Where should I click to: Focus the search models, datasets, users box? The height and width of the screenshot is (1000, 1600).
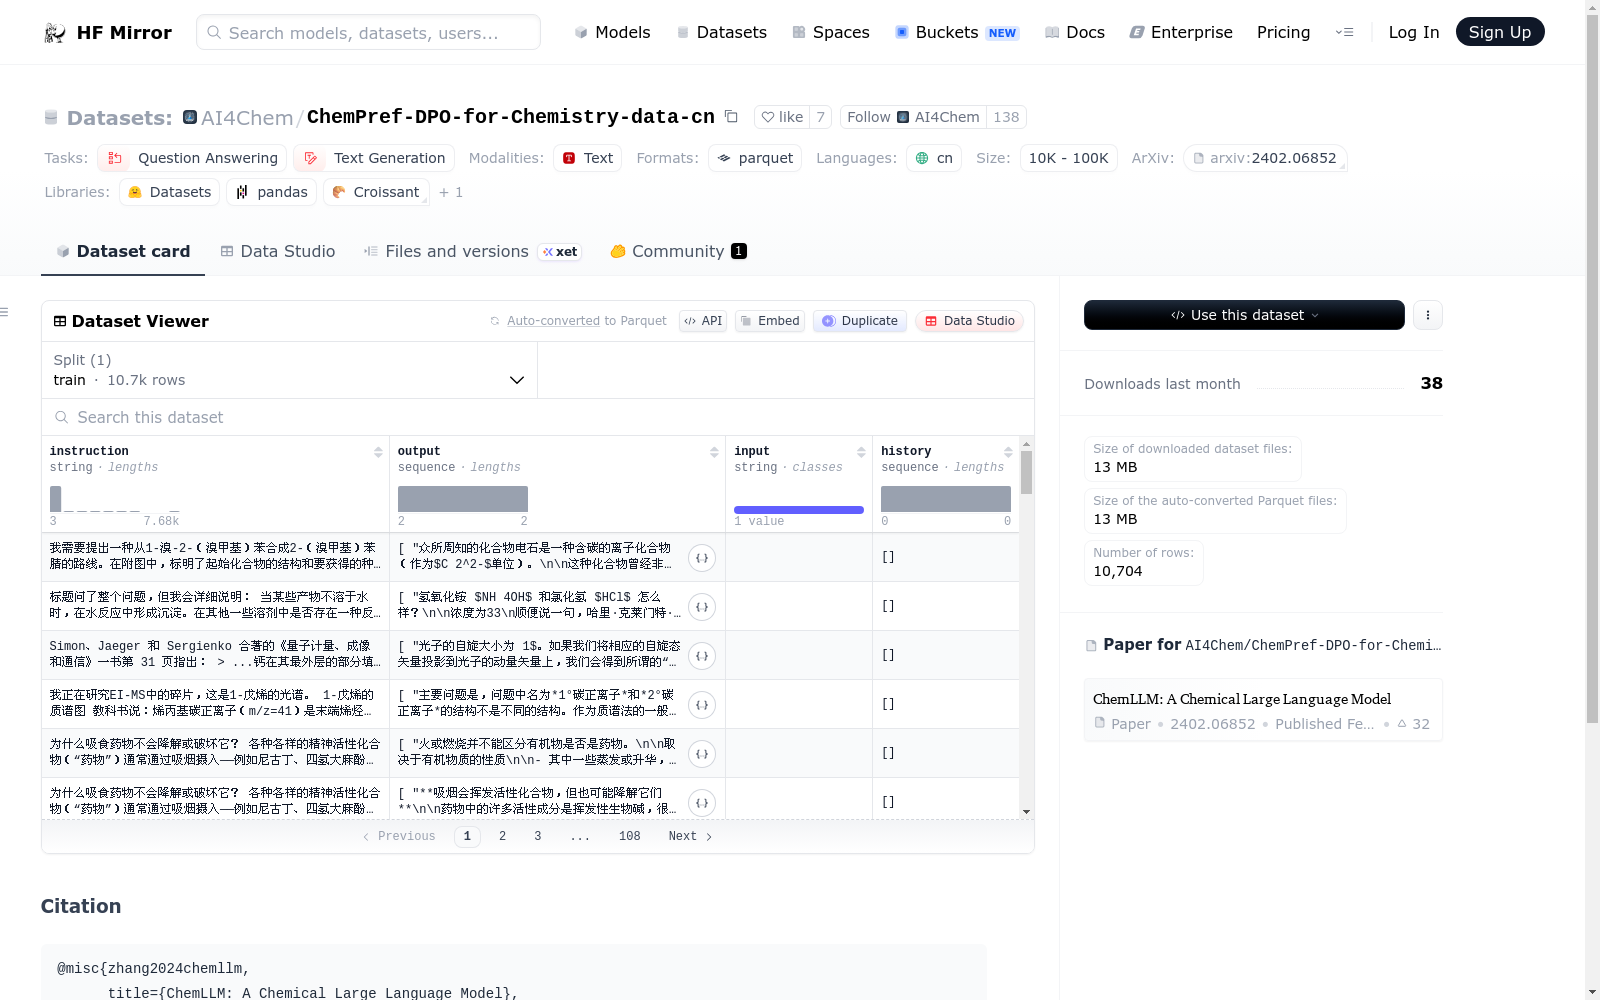pos(368,32)
